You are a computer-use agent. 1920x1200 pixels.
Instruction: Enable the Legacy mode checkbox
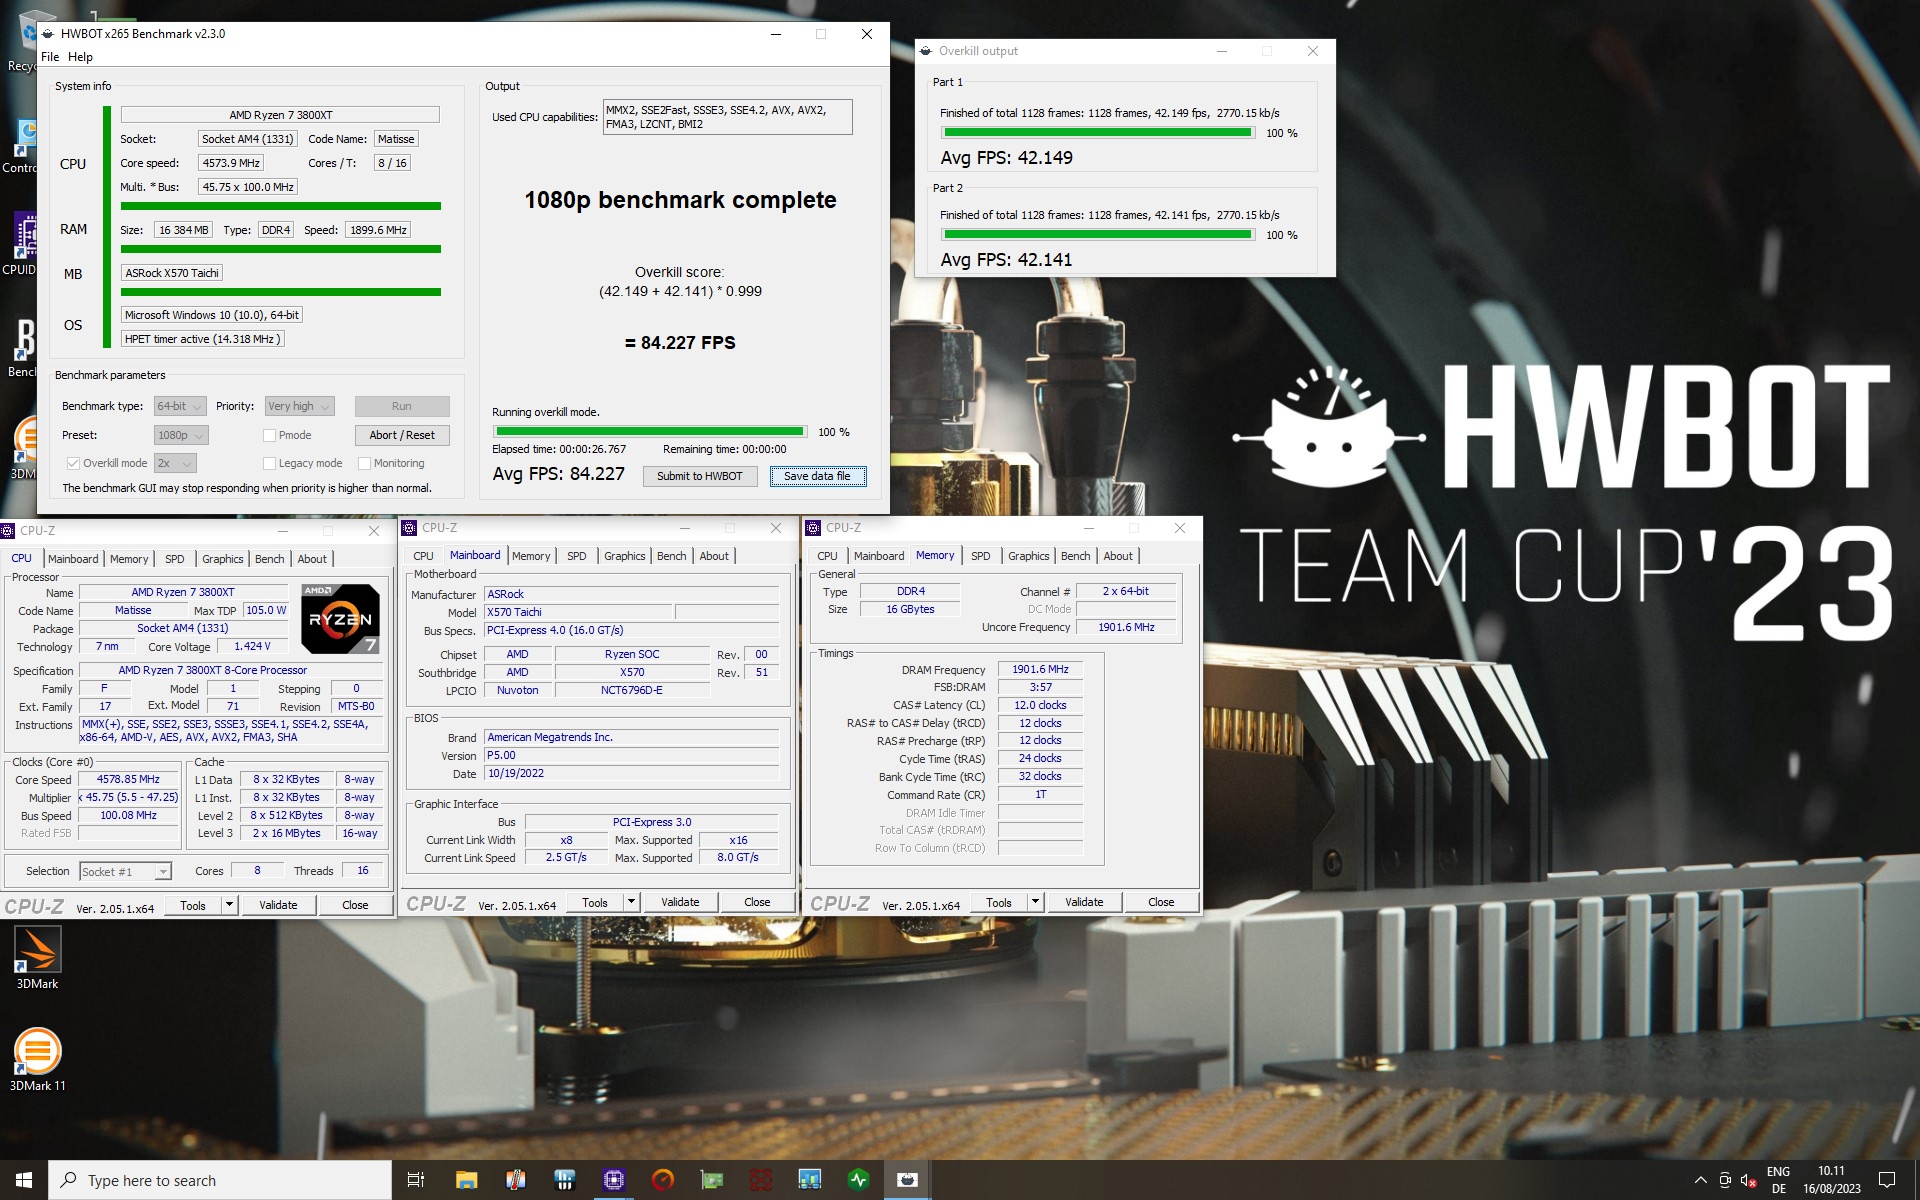coord(269,463)
